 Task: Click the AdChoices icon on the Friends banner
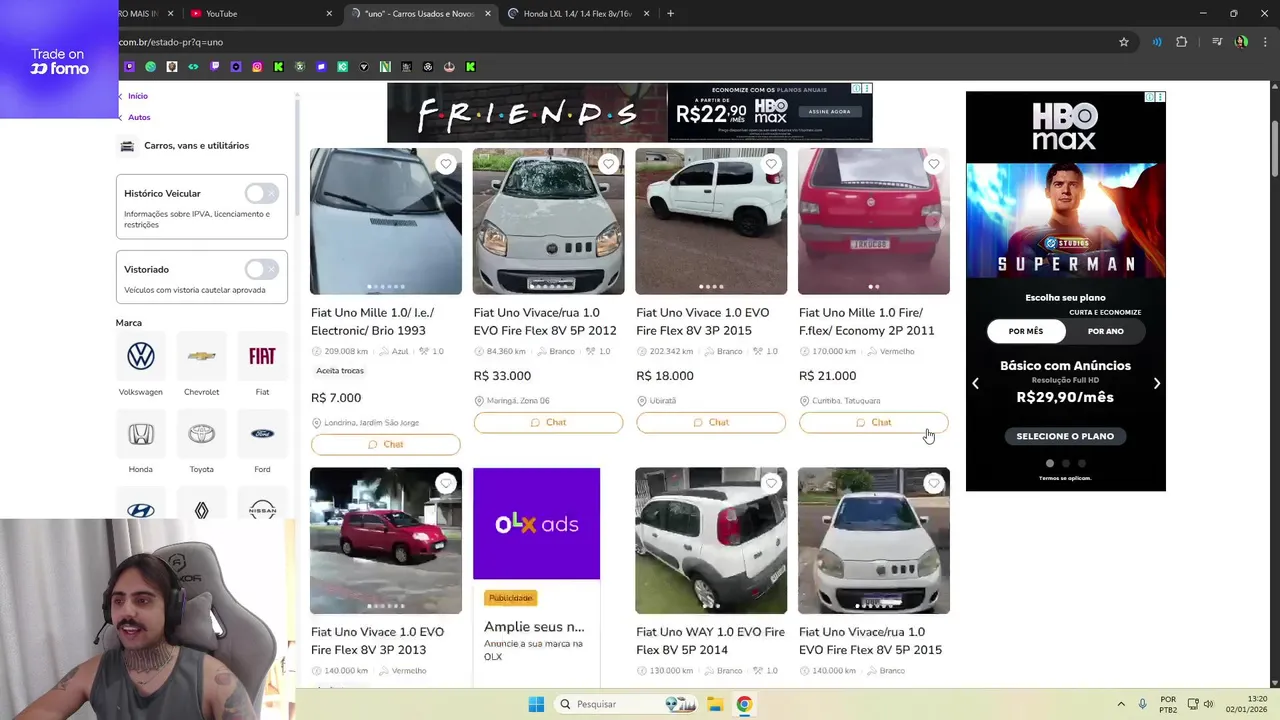[856, 88]
